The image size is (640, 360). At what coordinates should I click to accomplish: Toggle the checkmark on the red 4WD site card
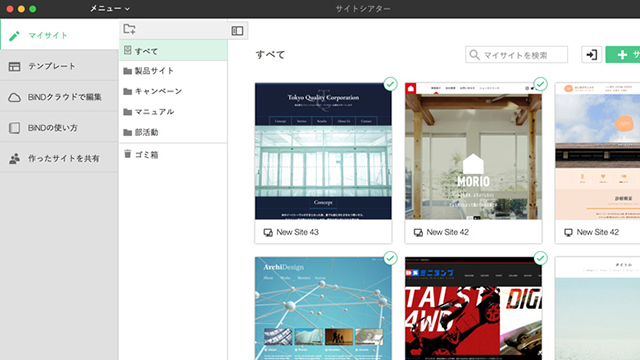540,258
